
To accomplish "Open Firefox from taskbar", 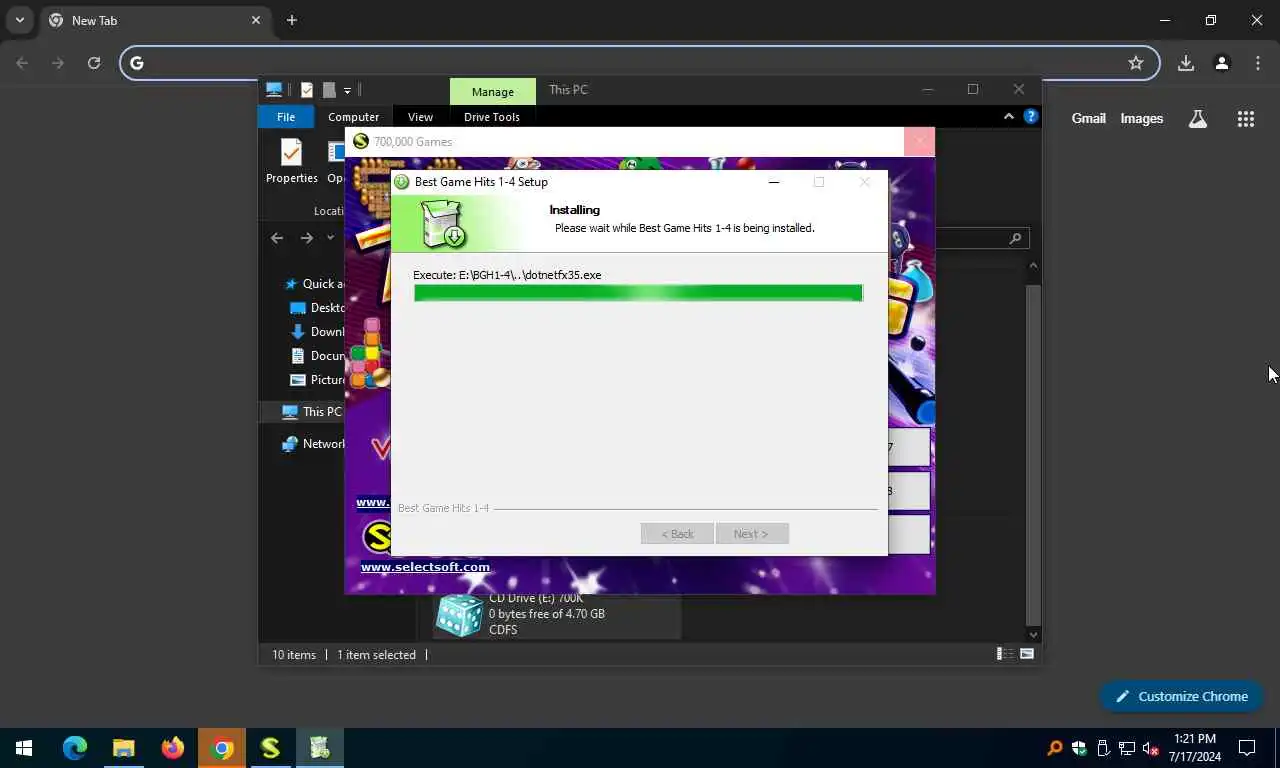I will click(173, 748).
